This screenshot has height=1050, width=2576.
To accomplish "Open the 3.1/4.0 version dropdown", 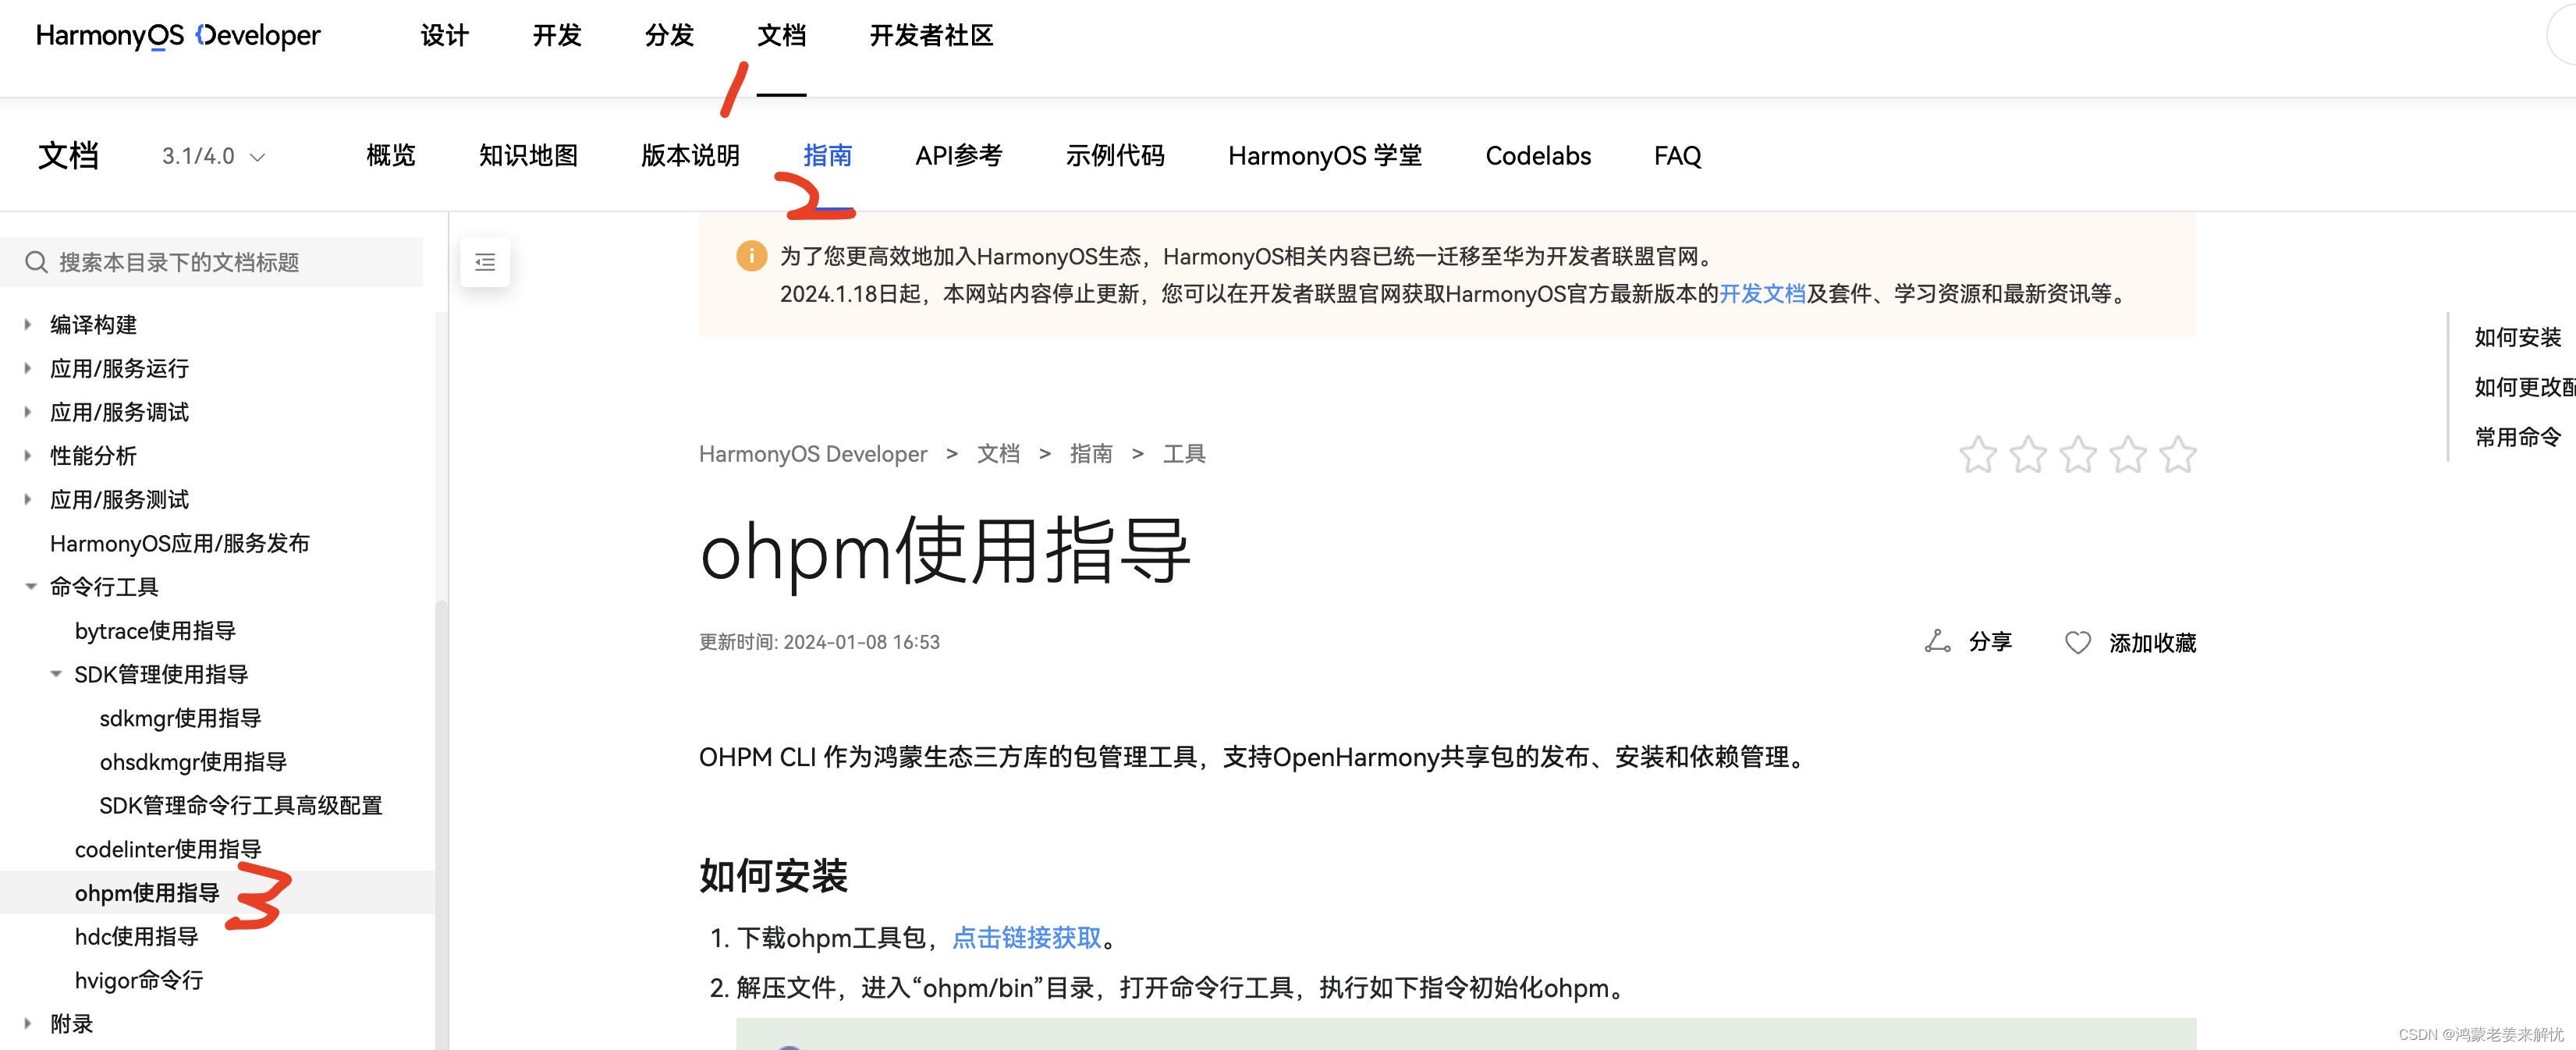I will (x=213, y=156).
